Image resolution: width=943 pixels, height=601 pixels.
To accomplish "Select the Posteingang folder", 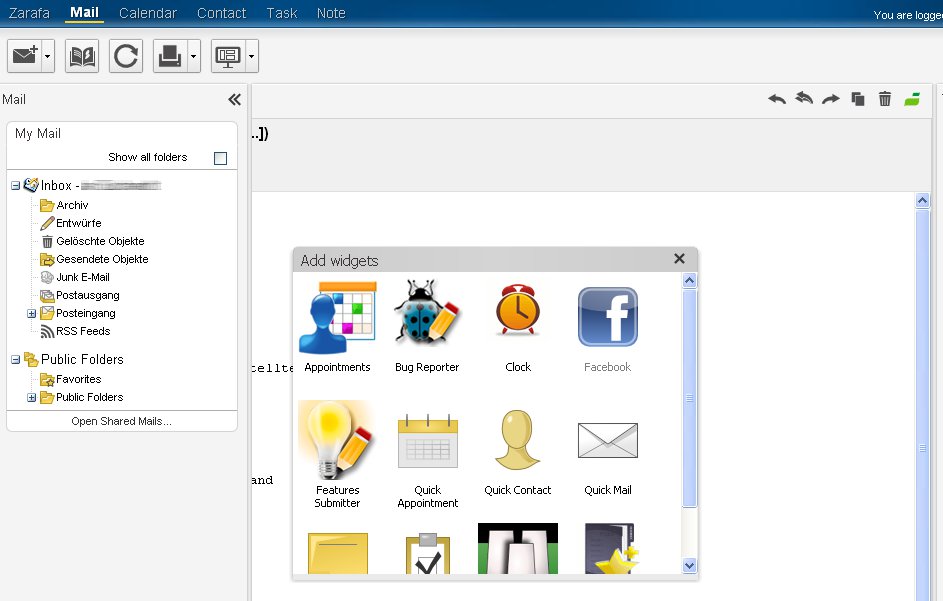I will point(86,313).
